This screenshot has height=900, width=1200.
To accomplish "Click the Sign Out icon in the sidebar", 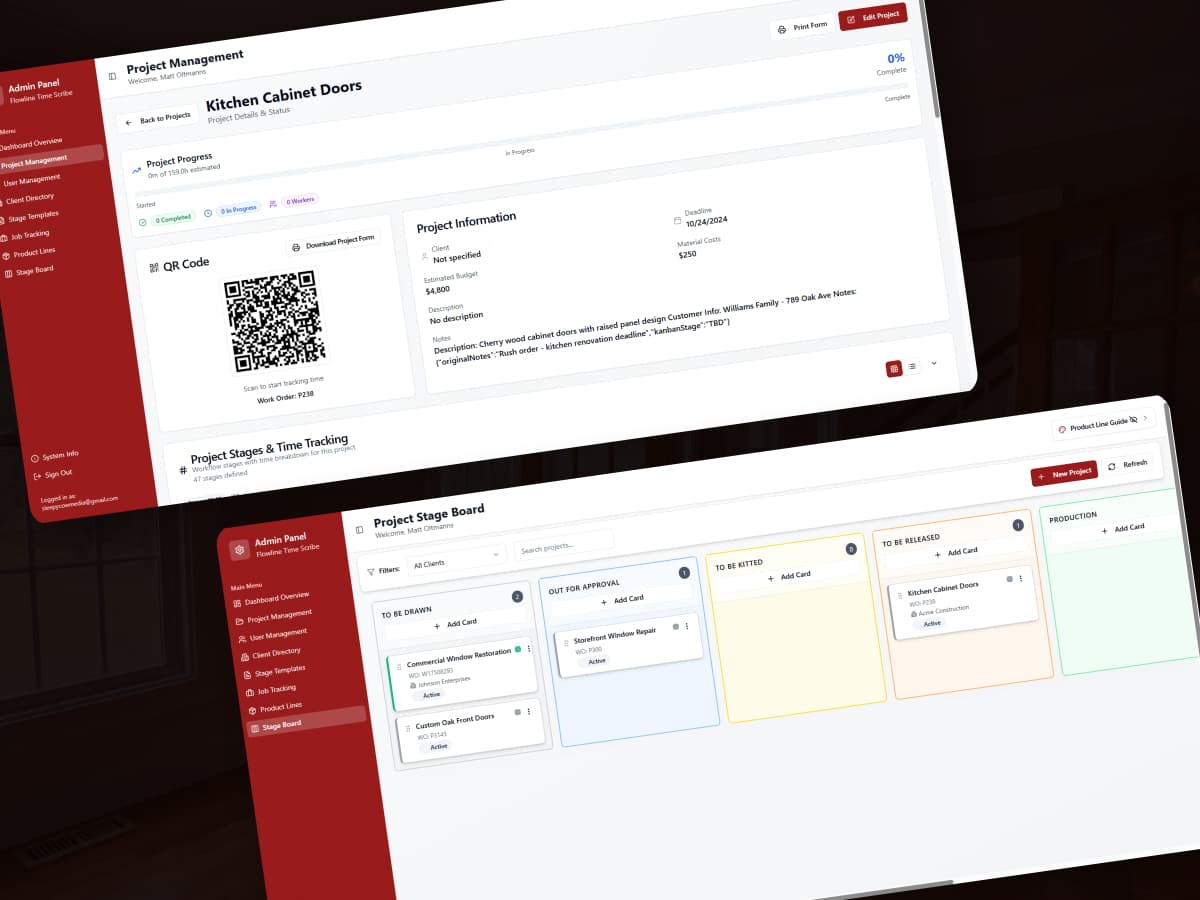I will click(x=37, y=475).
